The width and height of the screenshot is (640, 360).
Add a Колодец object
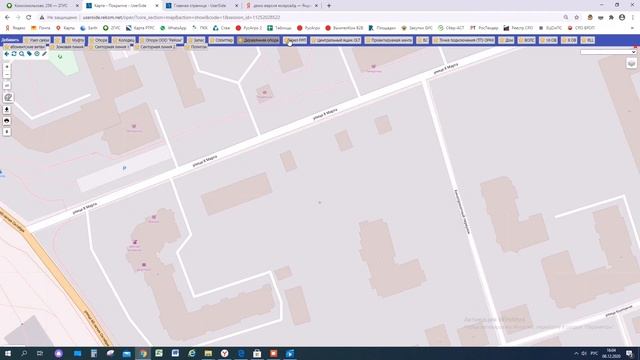pyautogui.click(x=124, y=40)
